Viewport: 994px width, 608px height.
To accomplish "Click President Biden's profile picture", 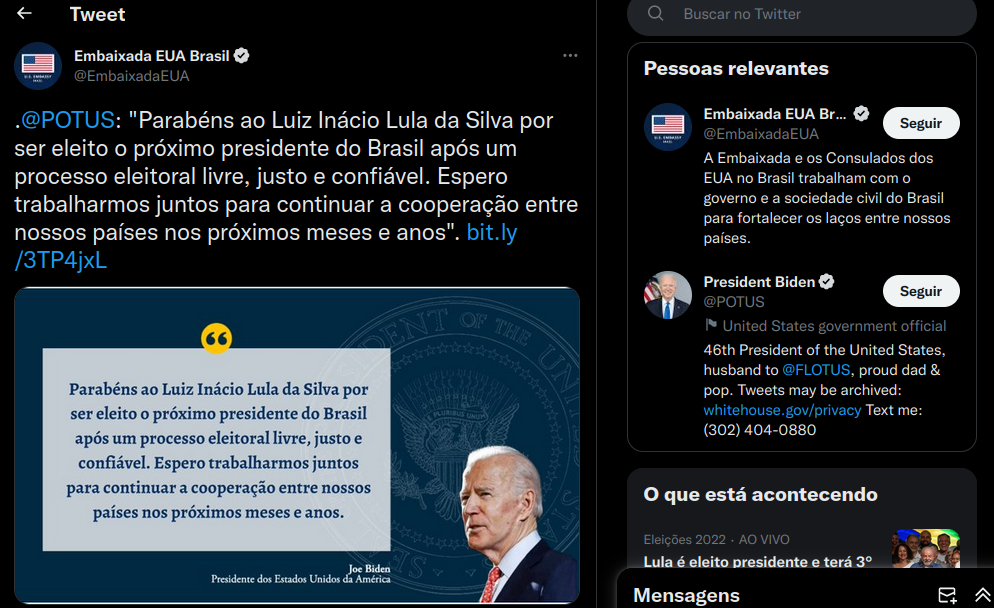I will [668, 295].
